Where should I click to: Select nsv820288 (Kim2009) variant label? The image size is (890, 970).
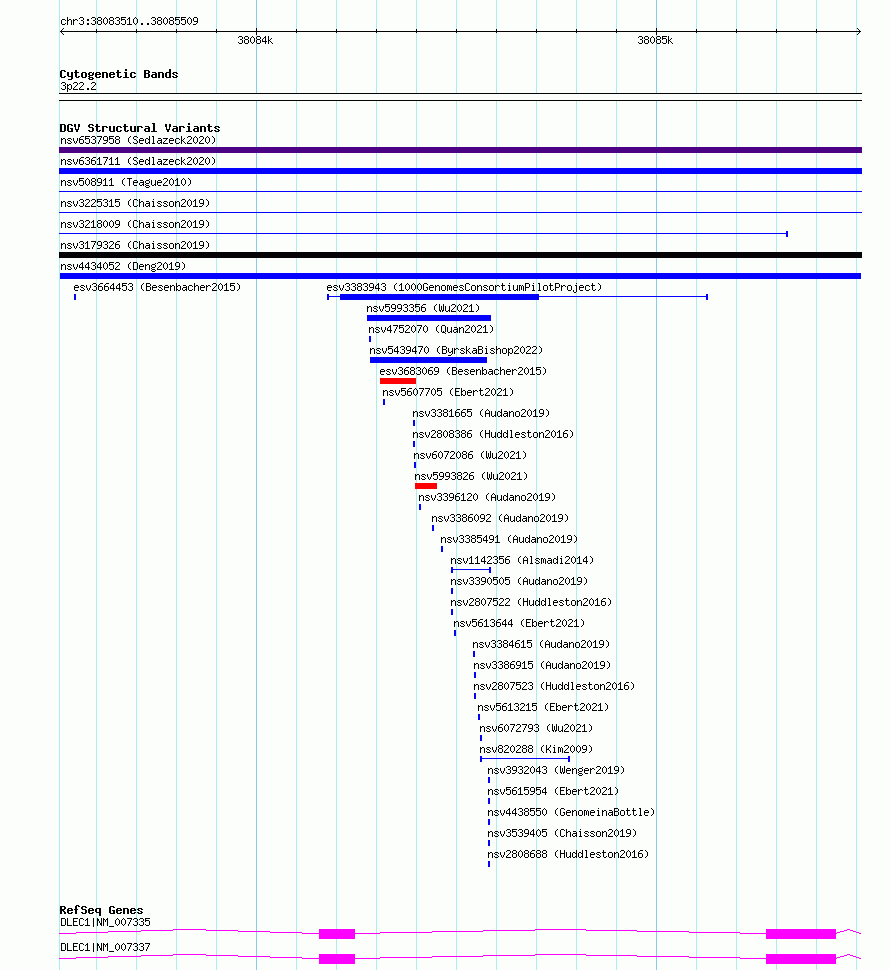tap(536, 750)
